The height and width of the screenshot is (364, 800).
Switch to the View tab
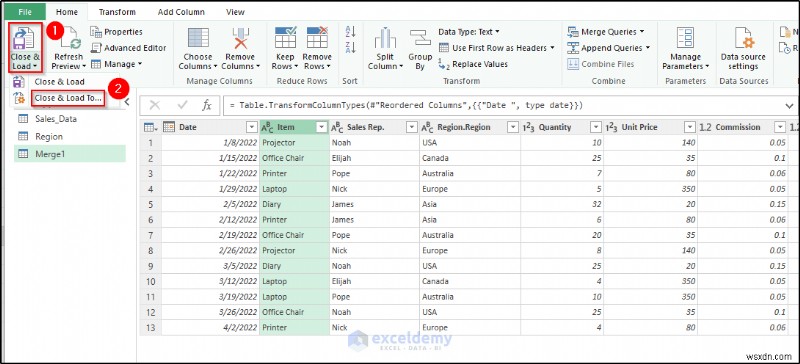click(x=235, y=11)
